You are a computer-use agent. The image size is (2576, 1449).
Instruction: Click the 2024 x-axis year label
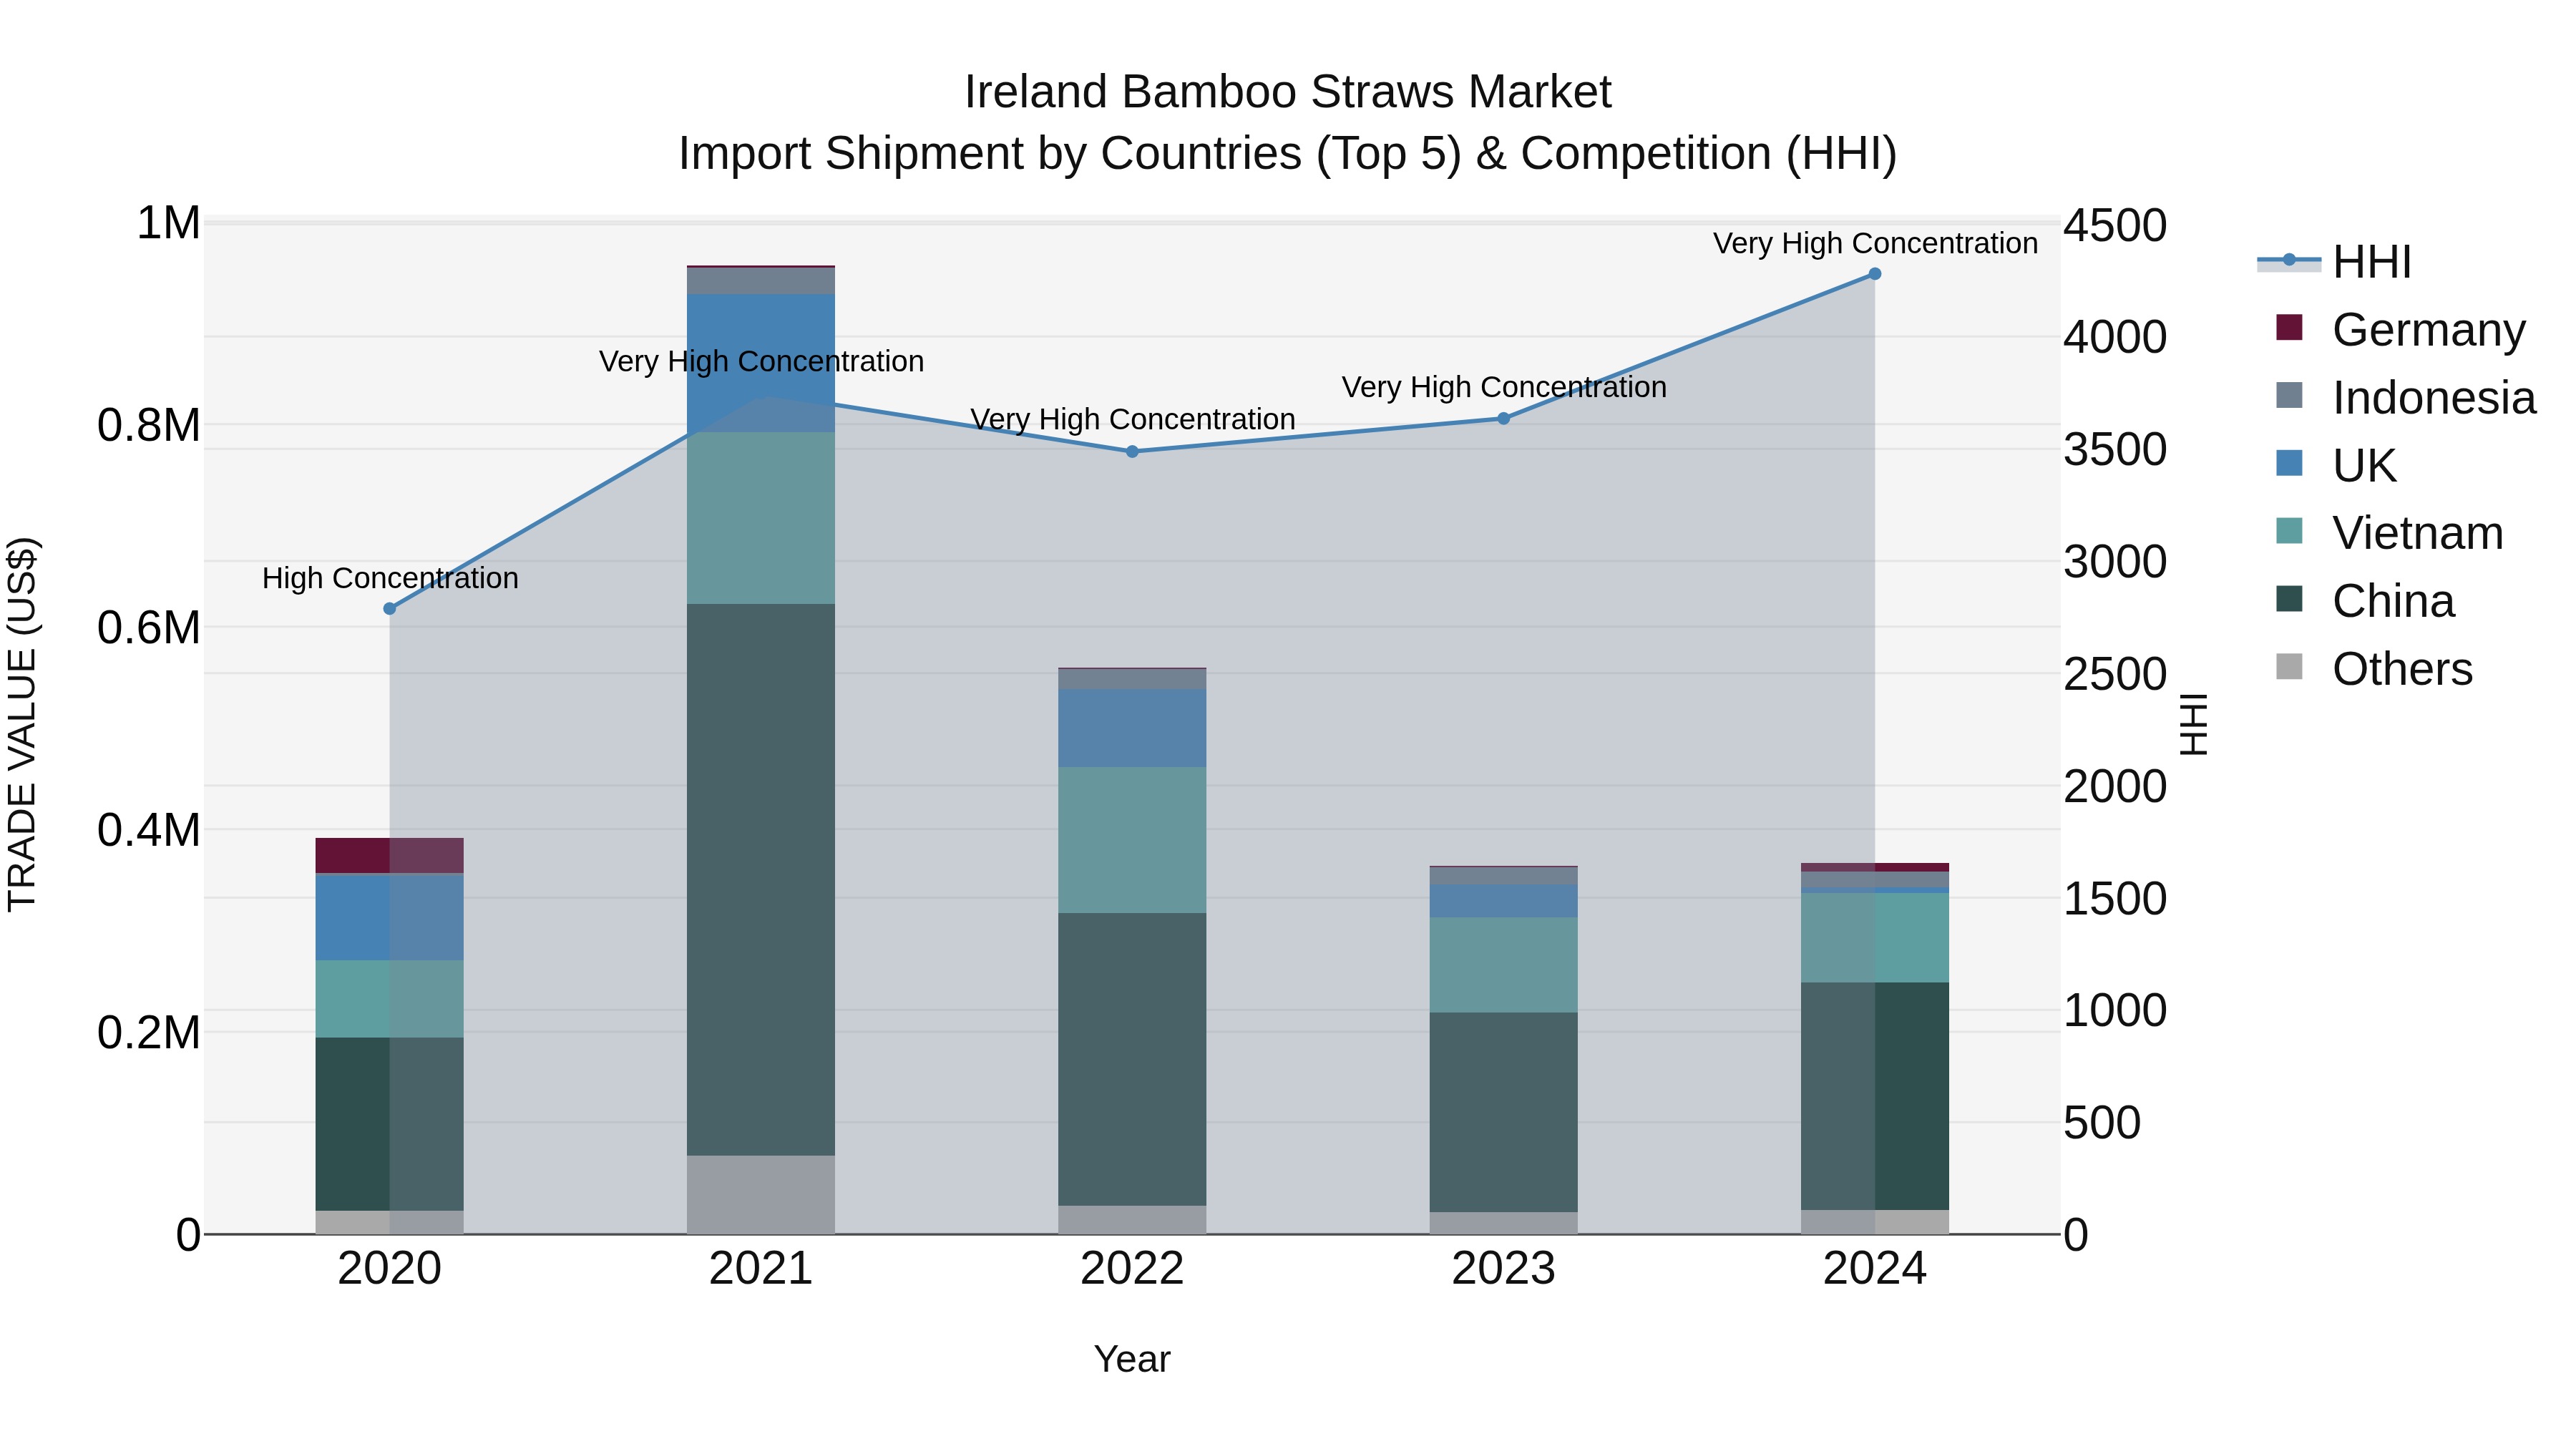pos(1875,1268)
